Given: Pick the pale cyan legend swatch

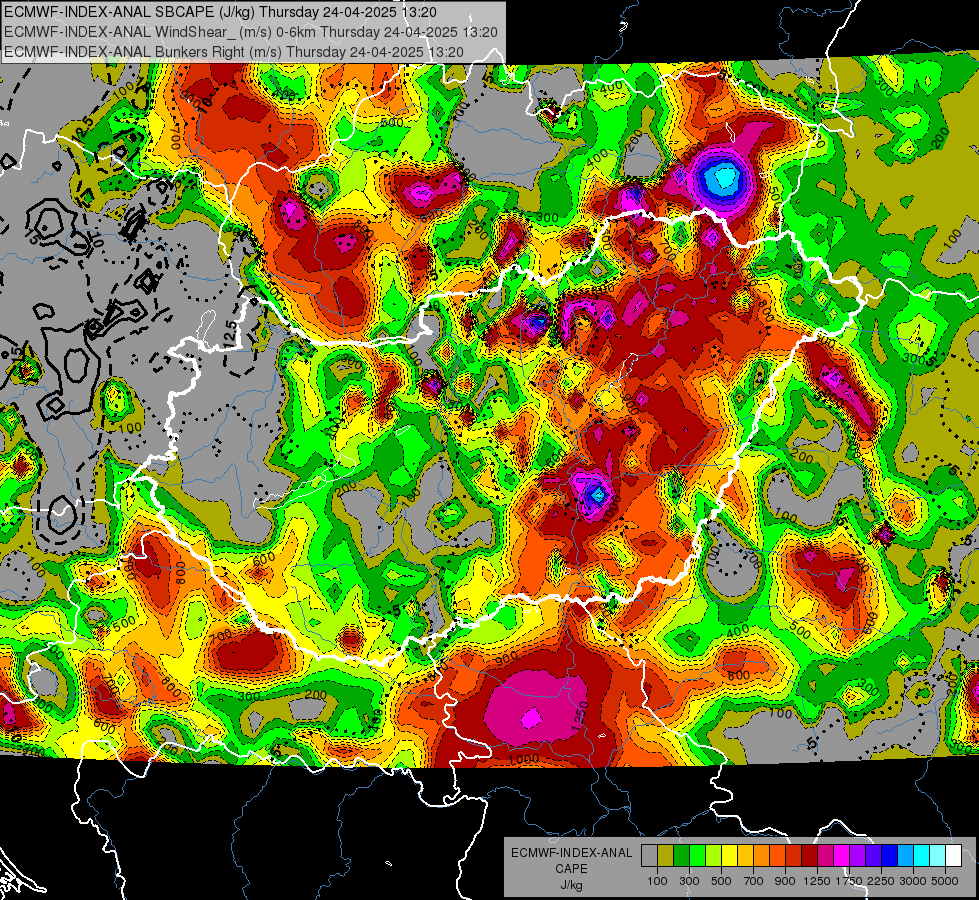Looking at the screenshot, I should 937,856.
